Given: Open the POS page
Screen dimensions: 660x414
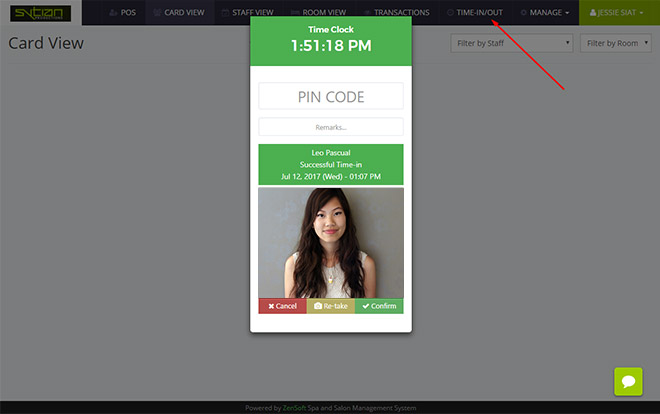Looking at the screenshot, I should (122, 13).
